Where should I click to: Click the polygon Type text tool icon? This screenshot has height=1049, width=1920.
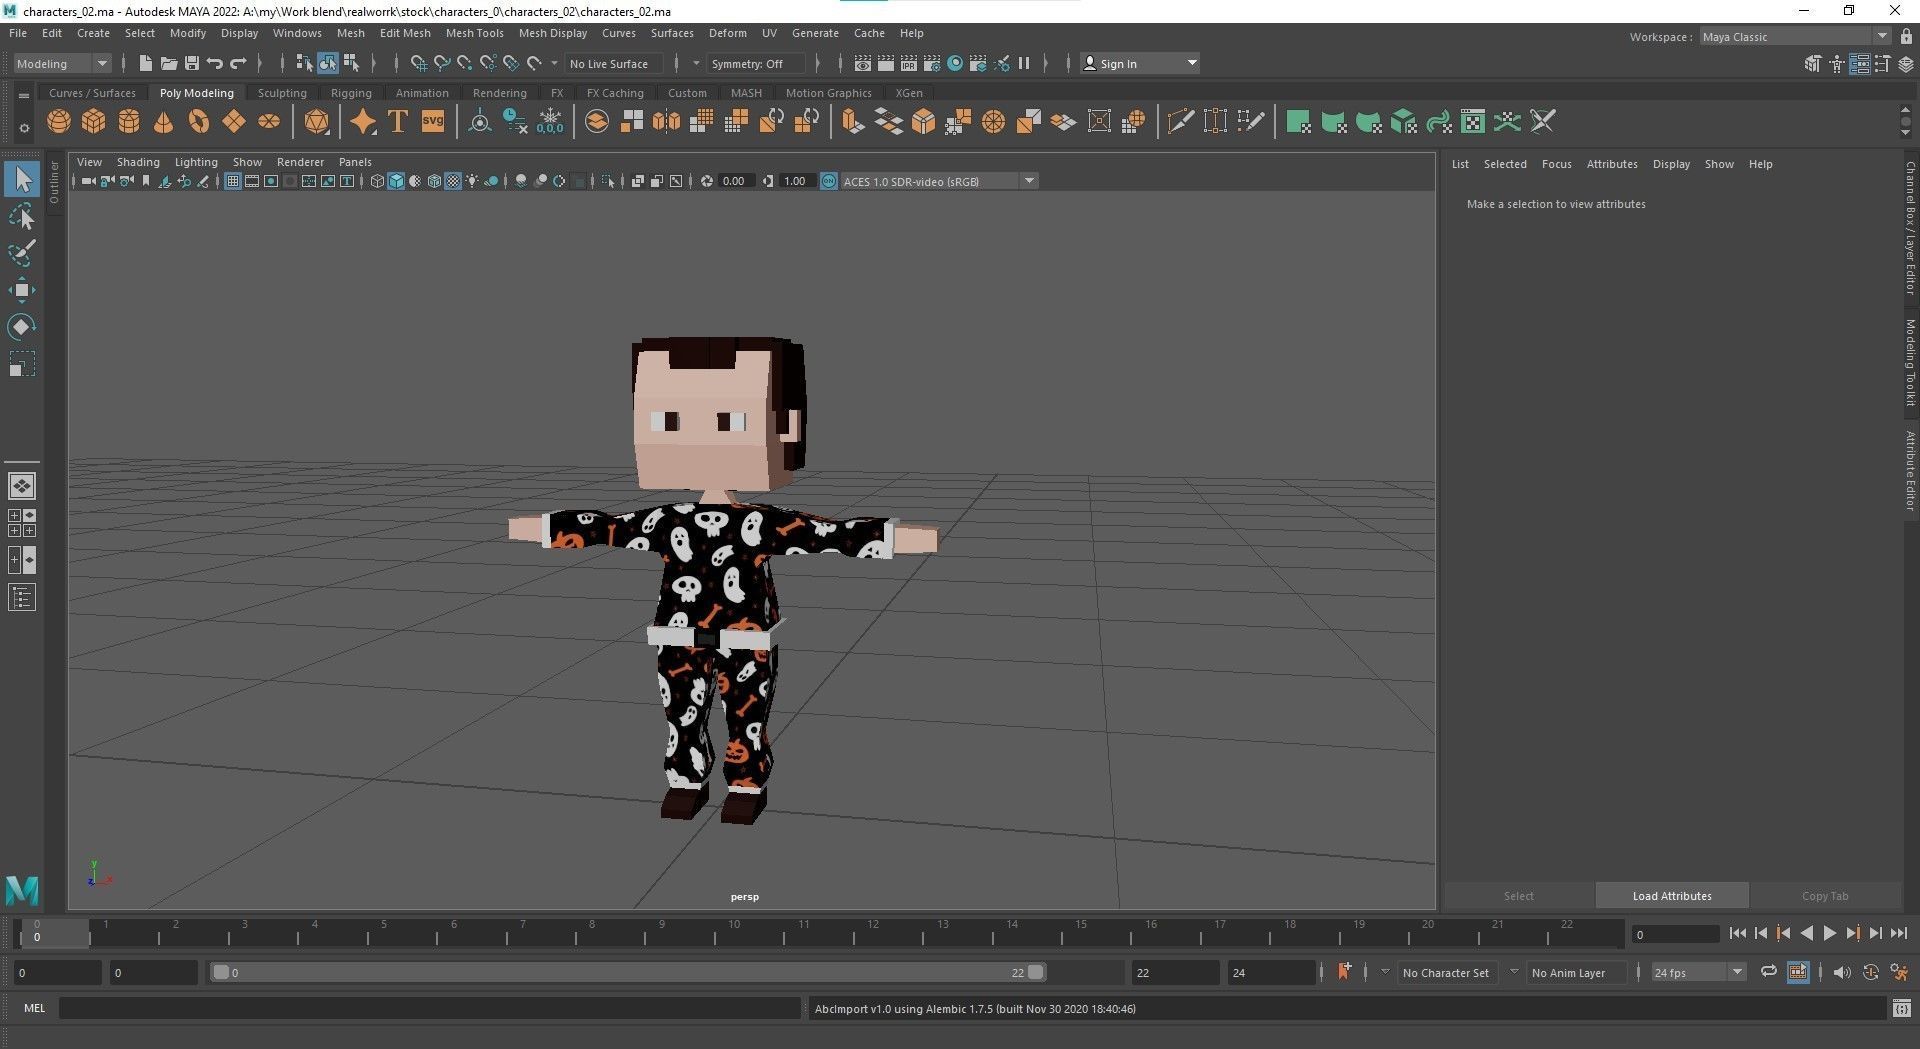tap(398, 122)
